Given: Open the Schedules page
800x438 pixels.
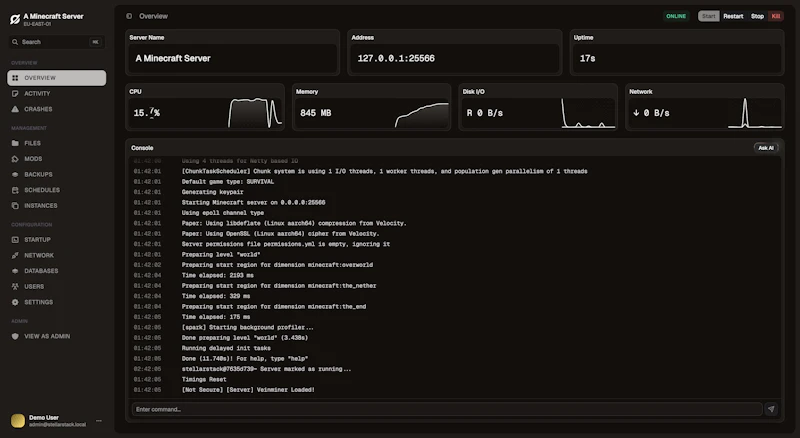Looking at the screenshot, I should click(57, 190).
